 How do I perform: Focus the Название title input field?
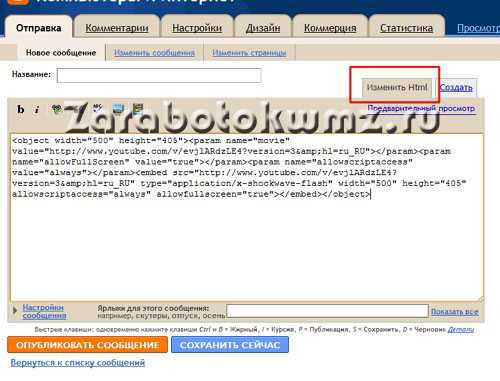click(159, 75)
